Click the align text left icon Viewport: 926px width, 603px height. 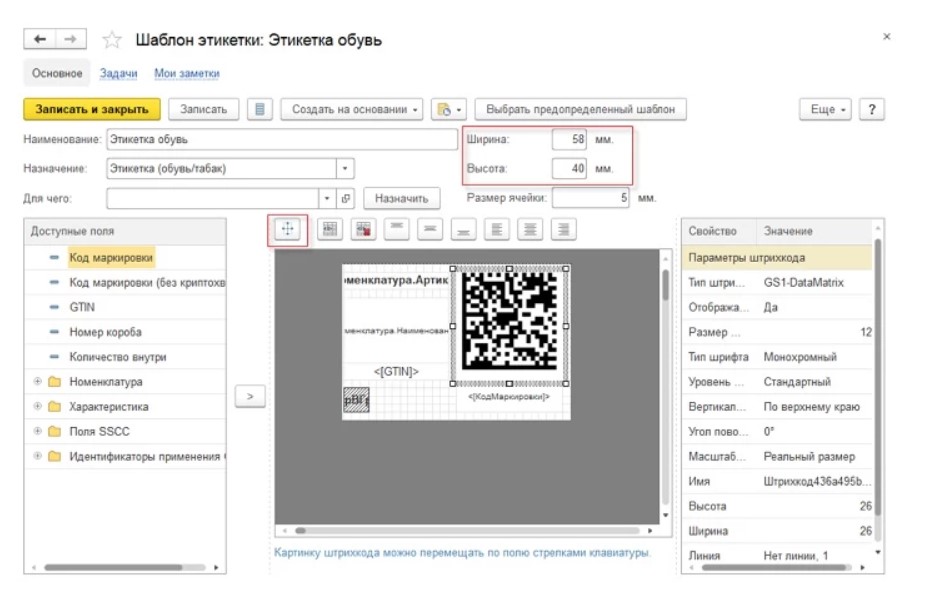point(497,229)
